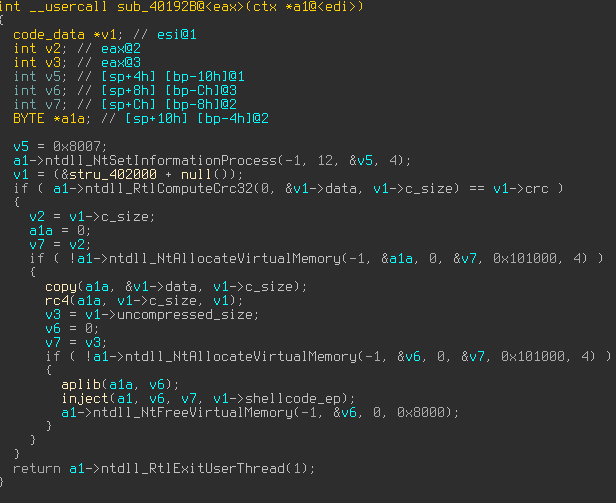This screenshot has height=503, width=616.
Task: Select the BYTE type keyword
Action: 30,118
